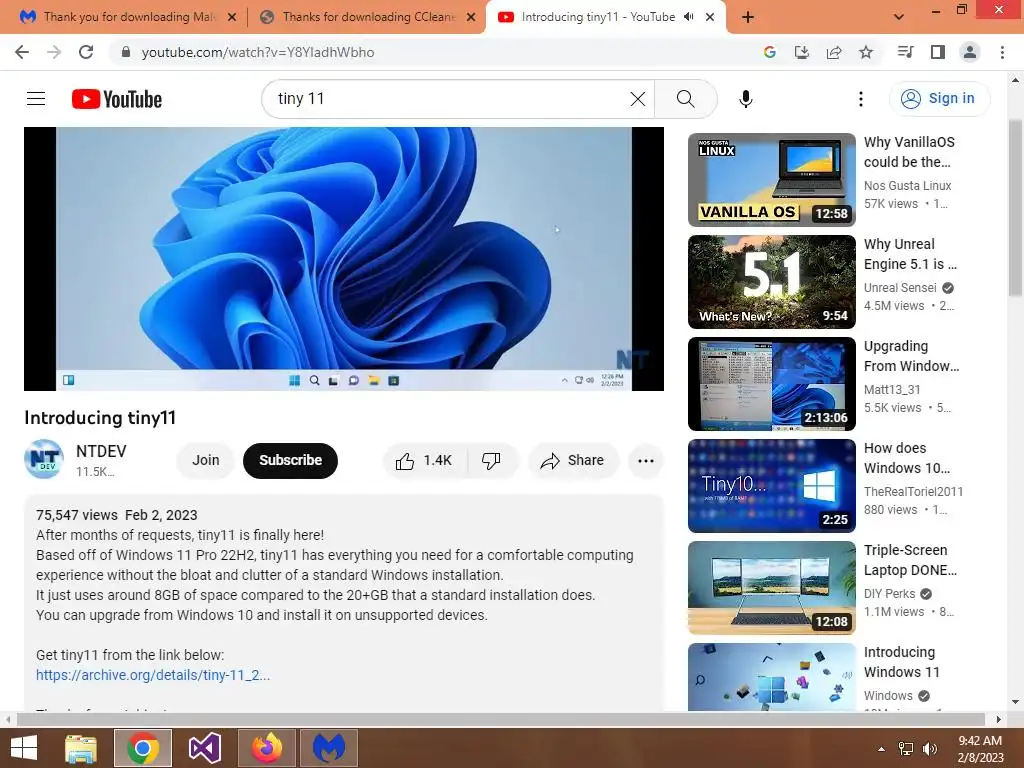Screen dimensions: 1024x768
Task: Click the magnifier search button
Action: 686,99
